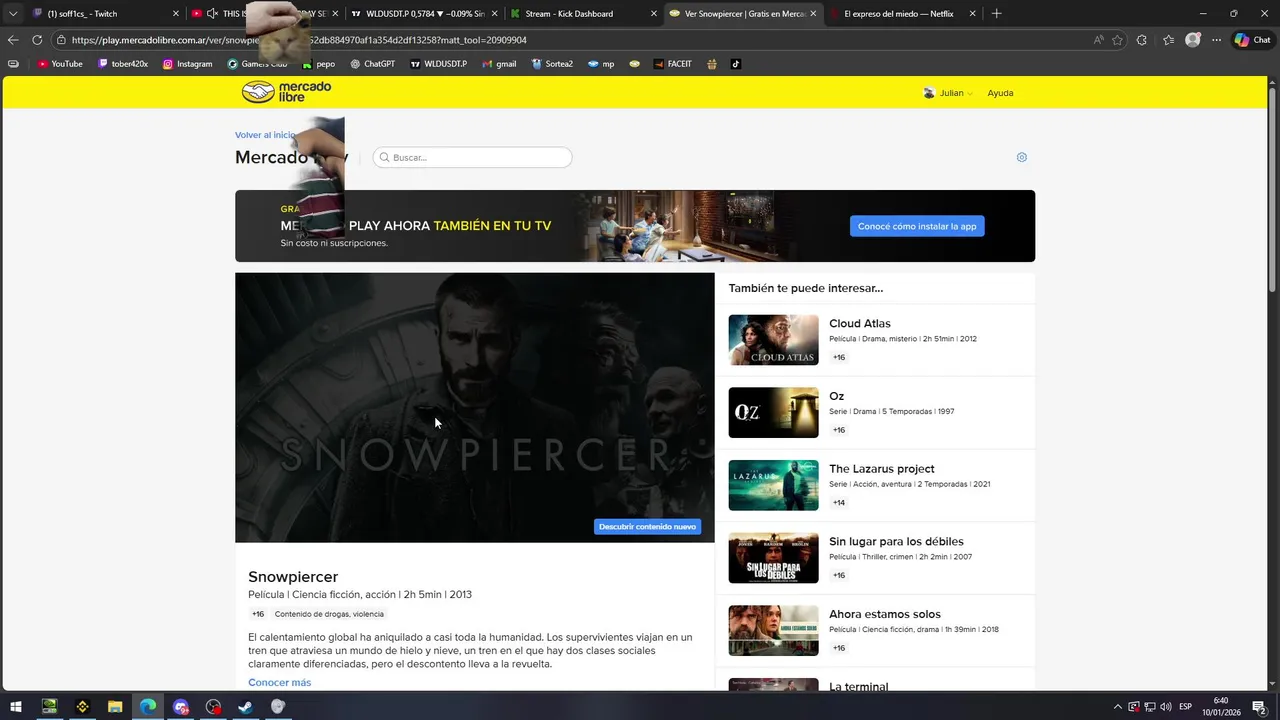Open Cloud Atlas thumbnail
The width and height of the screenshot is (1280, 720).
(x=773, y=340)
